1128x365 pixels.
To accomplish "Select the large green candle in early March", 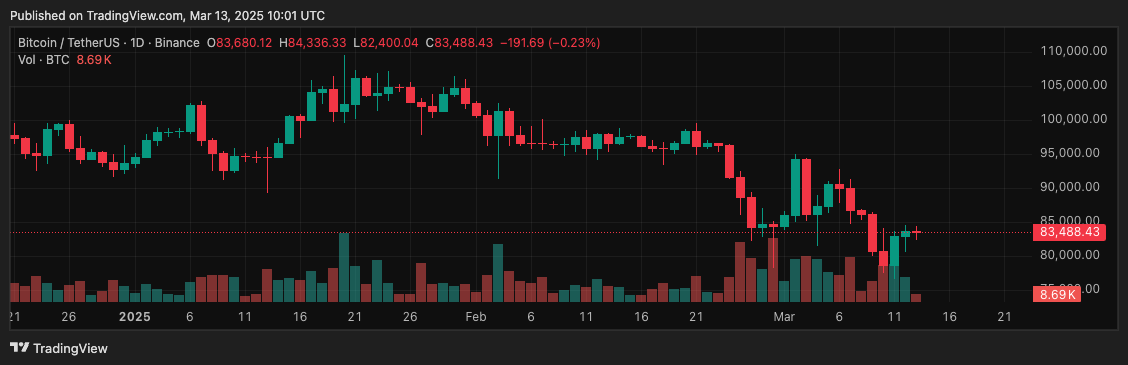I will click(795, 186).
